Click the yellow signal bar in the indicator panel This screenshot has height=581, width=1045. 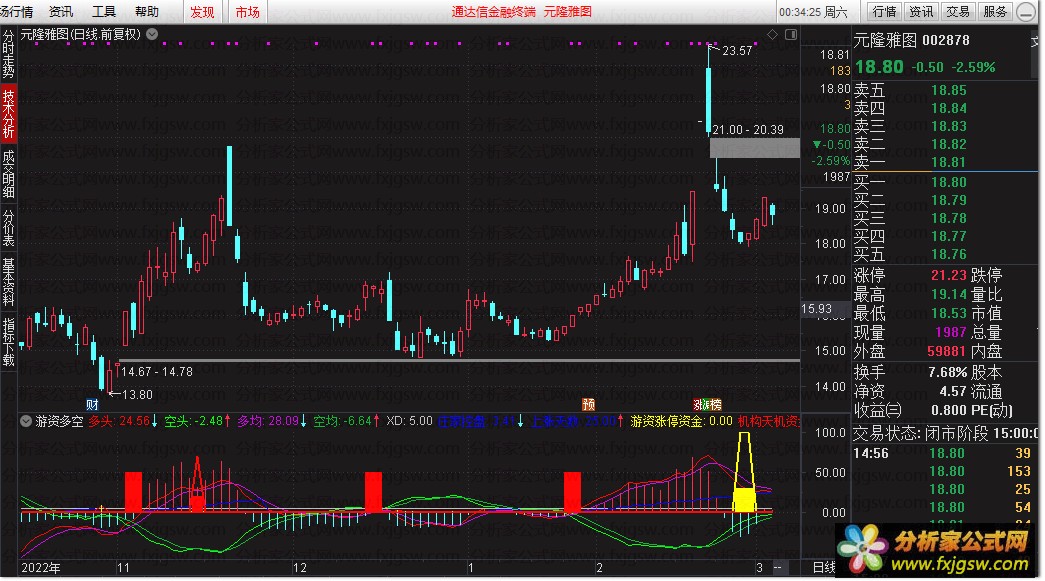744,499
